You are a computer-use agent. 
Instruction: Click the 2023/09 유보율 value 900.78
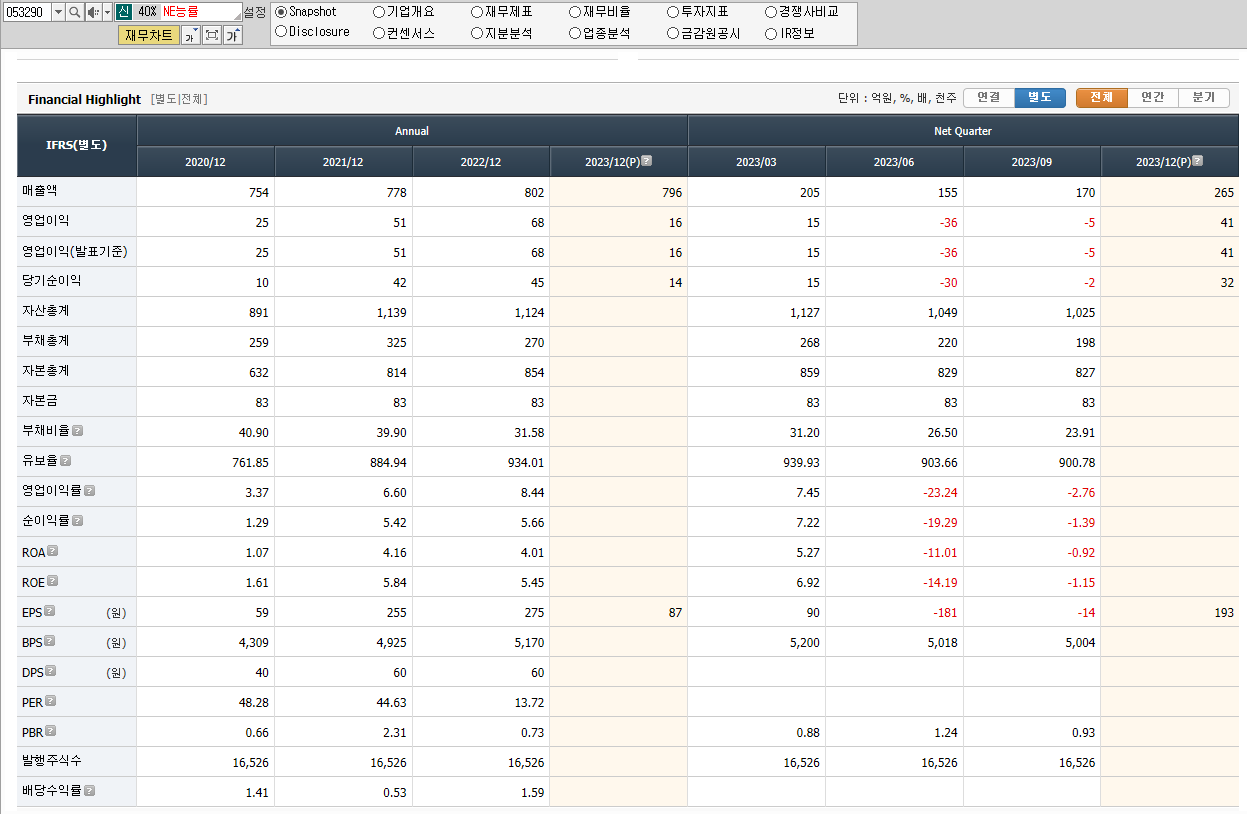tap(1075, 462)
